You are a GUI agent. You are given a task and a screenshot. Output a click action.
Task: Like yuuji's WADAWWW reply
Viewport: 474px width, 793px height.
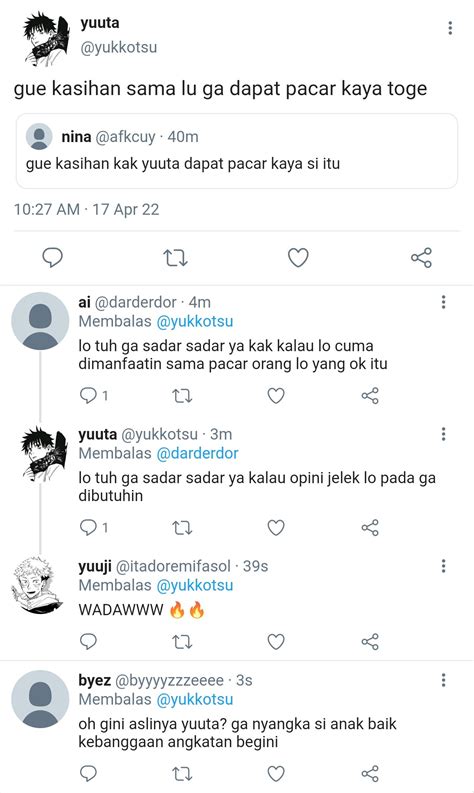coord(276,642)
